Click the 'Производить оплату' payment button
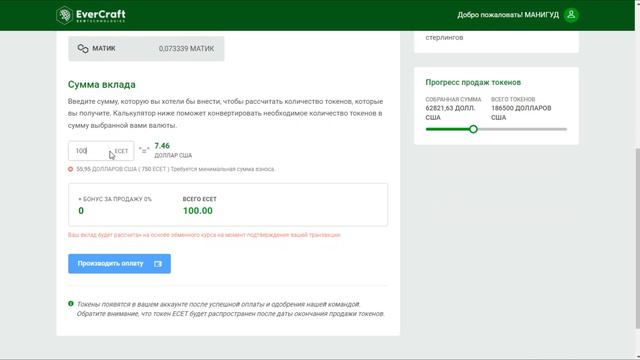Screen dimensions: 640x360 [119, 264]
